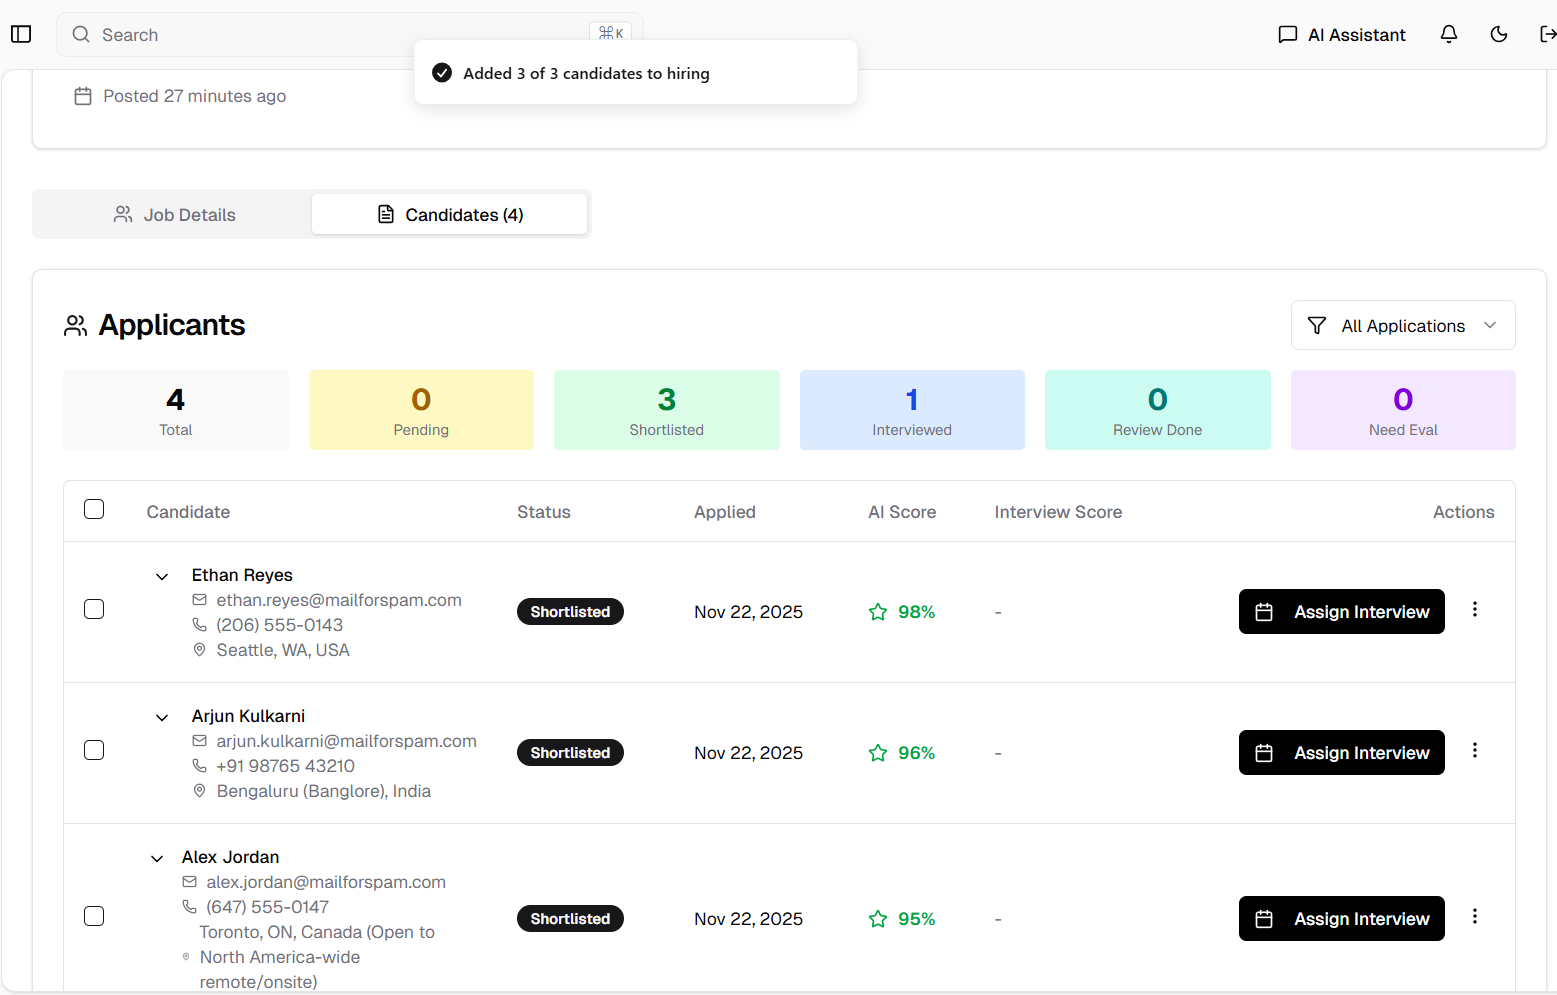Check the Ethan Reyes row checkbox
Screen dimensions: 1557x995
(x=94, y=610)
